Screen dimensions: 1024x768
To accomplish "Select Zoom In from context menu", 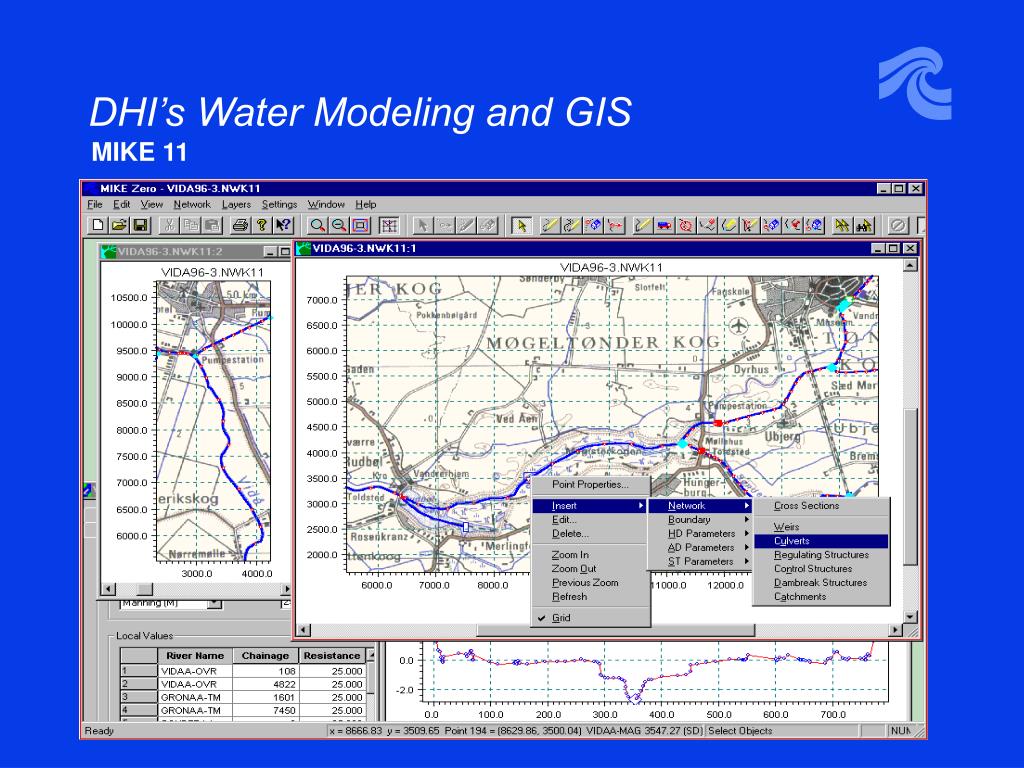I will (x=590, y=555).
